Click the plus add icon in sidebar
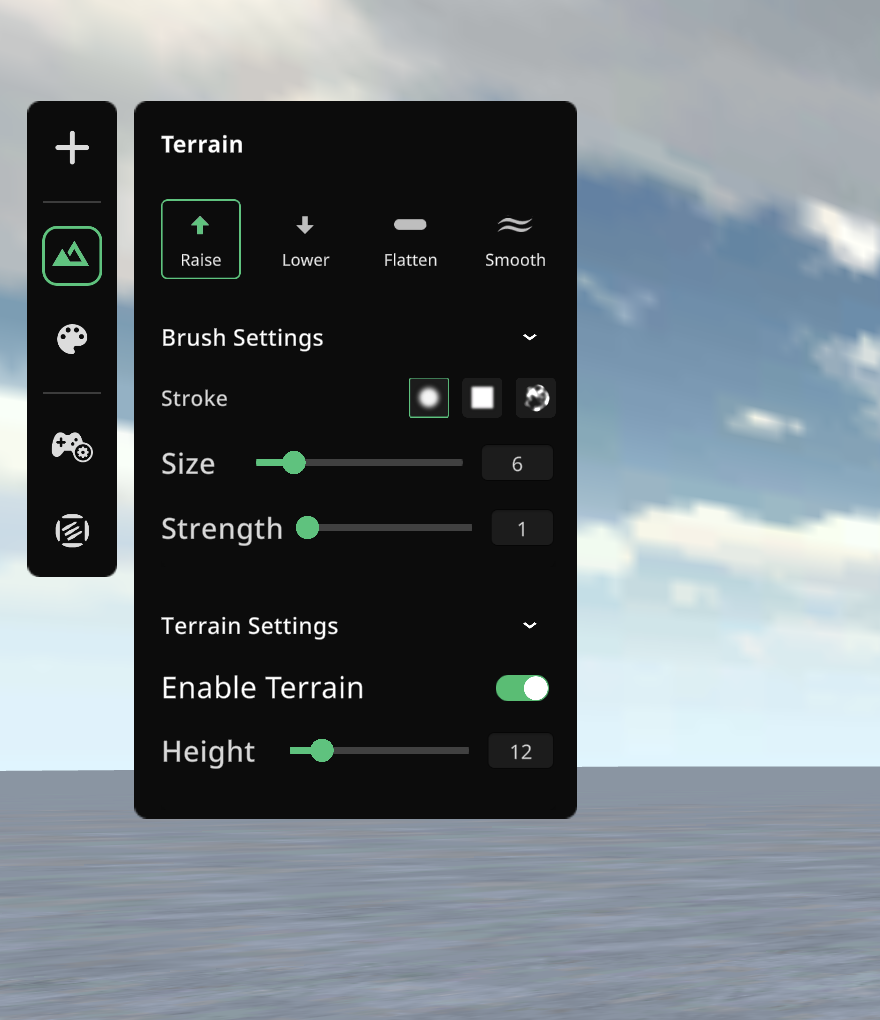880x1020 pixels. [x=72, y=148]
